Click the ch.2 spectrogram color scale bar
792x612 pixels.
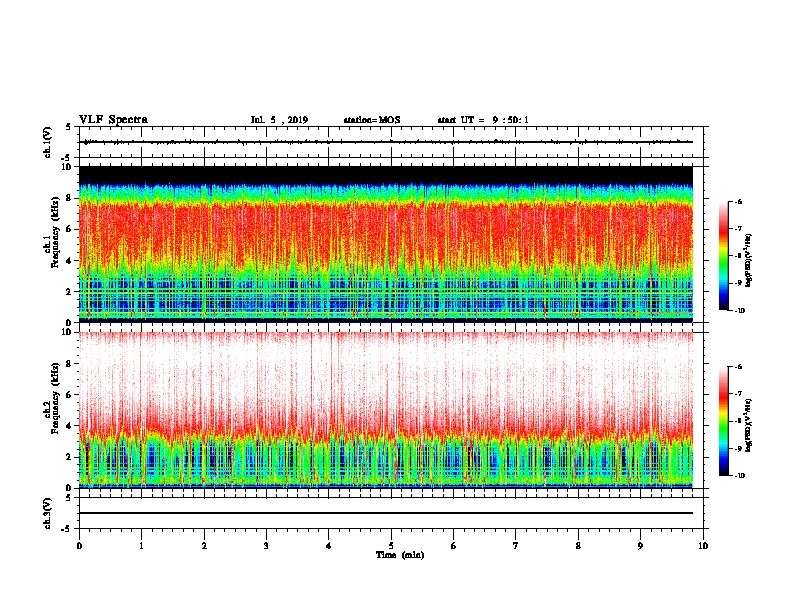tap(723, 421)
